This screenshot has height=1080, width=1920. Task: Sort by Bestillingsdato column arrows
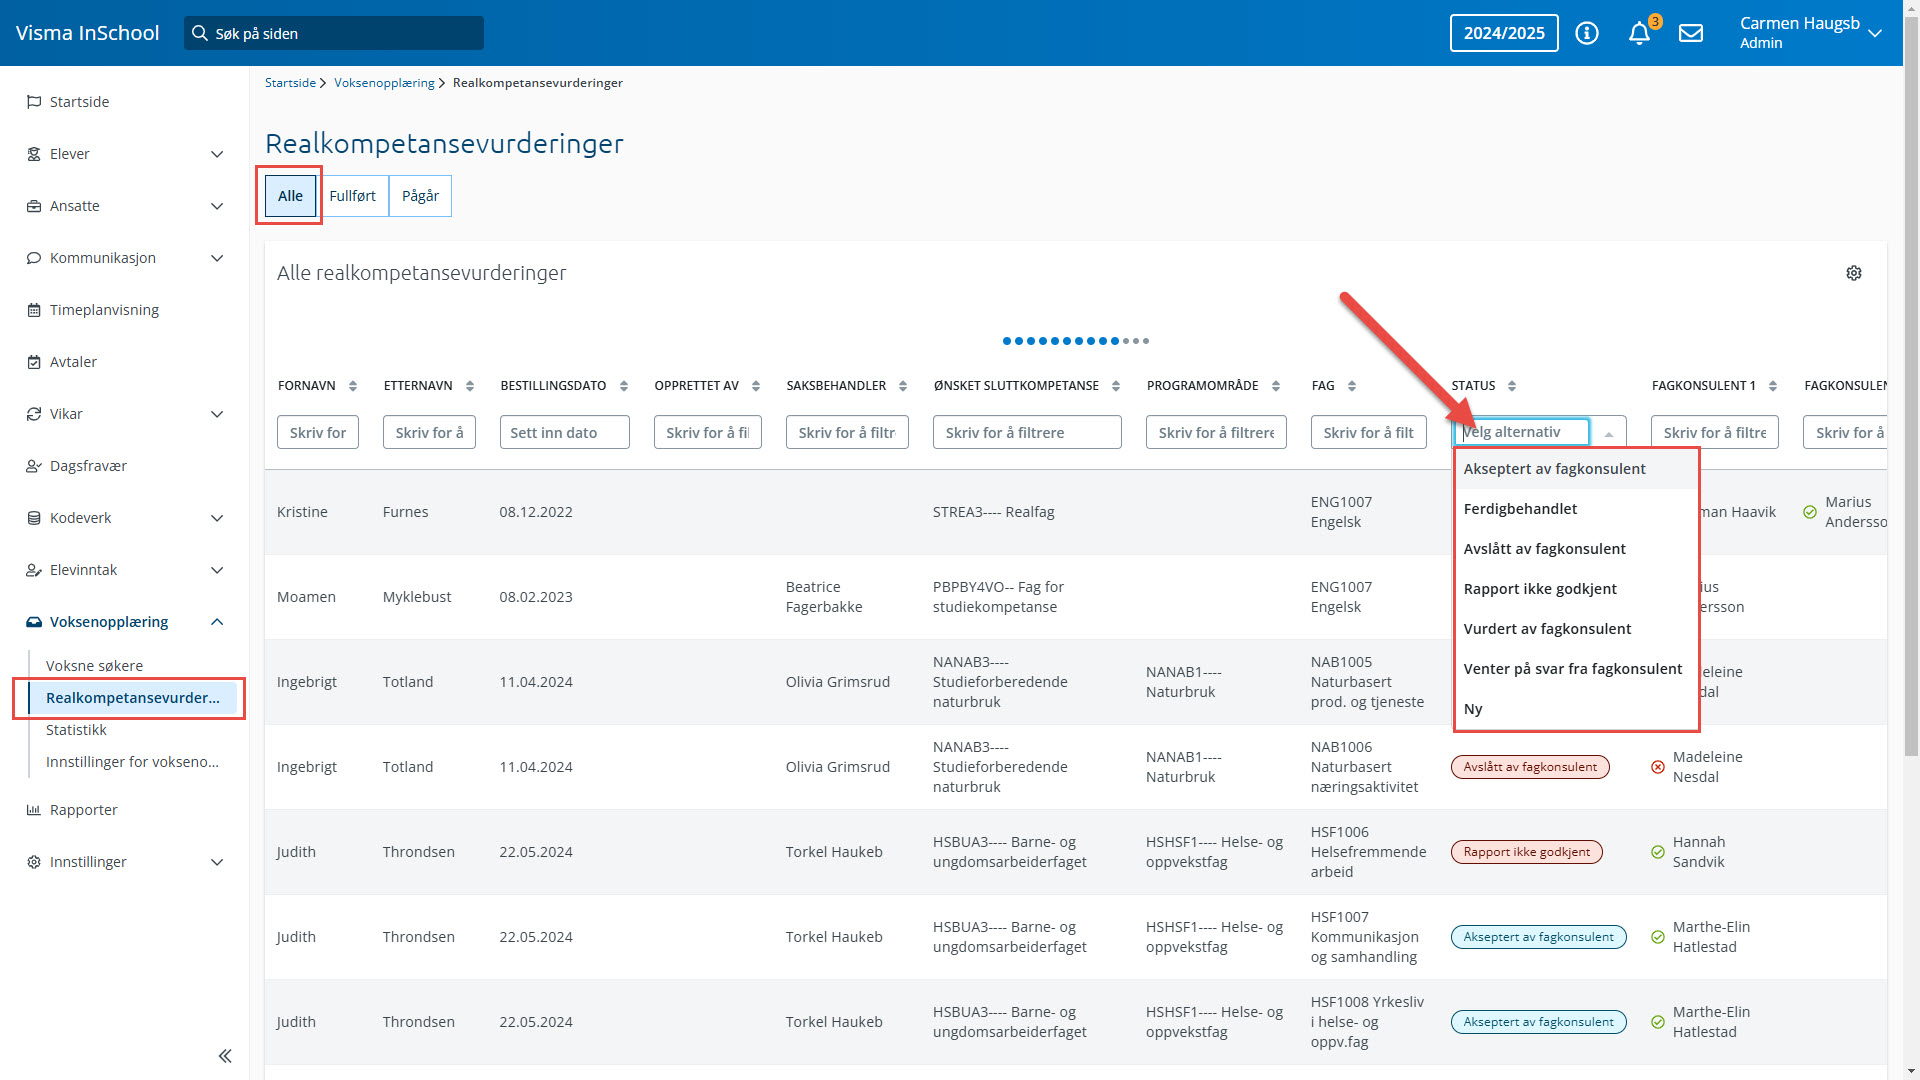coord(624,386)
